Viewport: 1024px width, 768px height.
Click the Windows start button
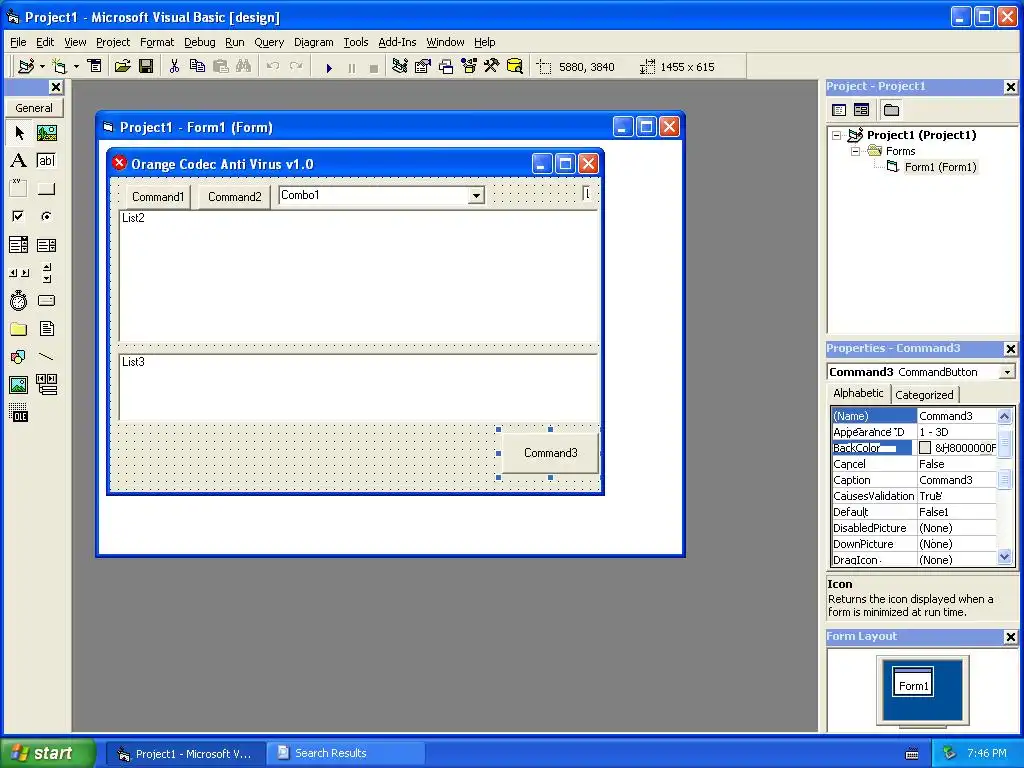pos(48,753)
